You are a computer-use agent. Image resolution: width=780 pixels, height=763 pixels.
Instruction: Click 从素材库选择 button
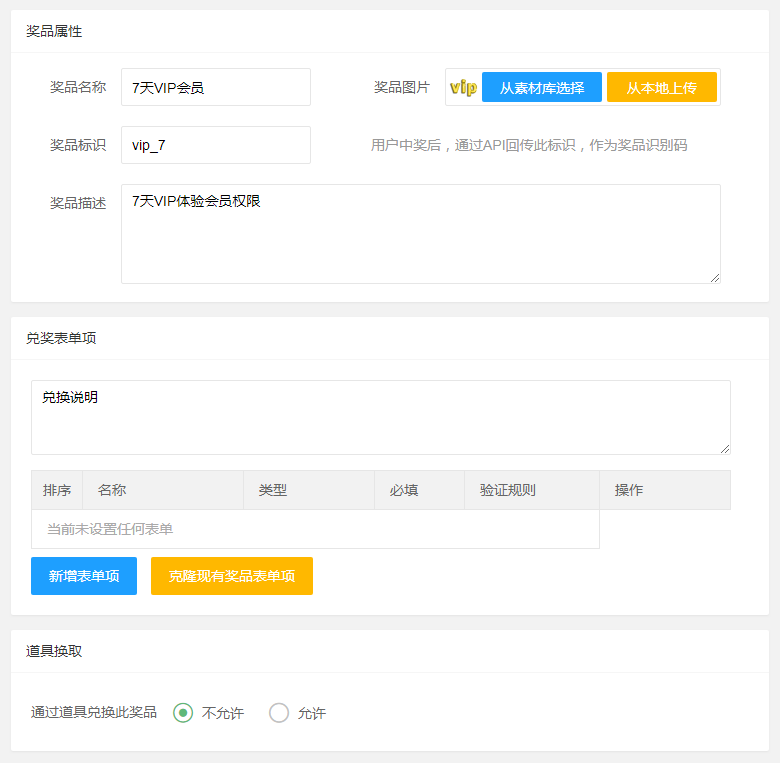click(x=542, y=87)
